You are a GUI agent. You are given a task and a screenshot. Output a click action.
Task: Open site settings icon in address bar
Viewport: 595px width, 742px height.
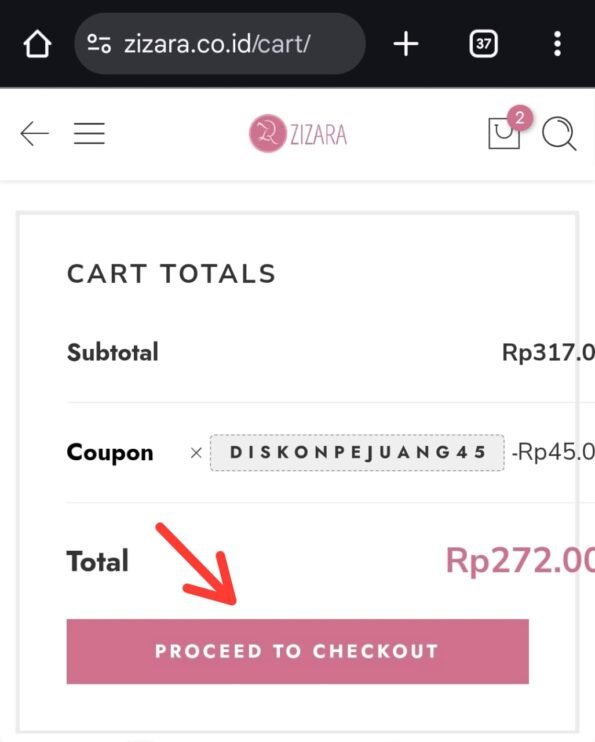pyautogui.click(x=99, y=44)
